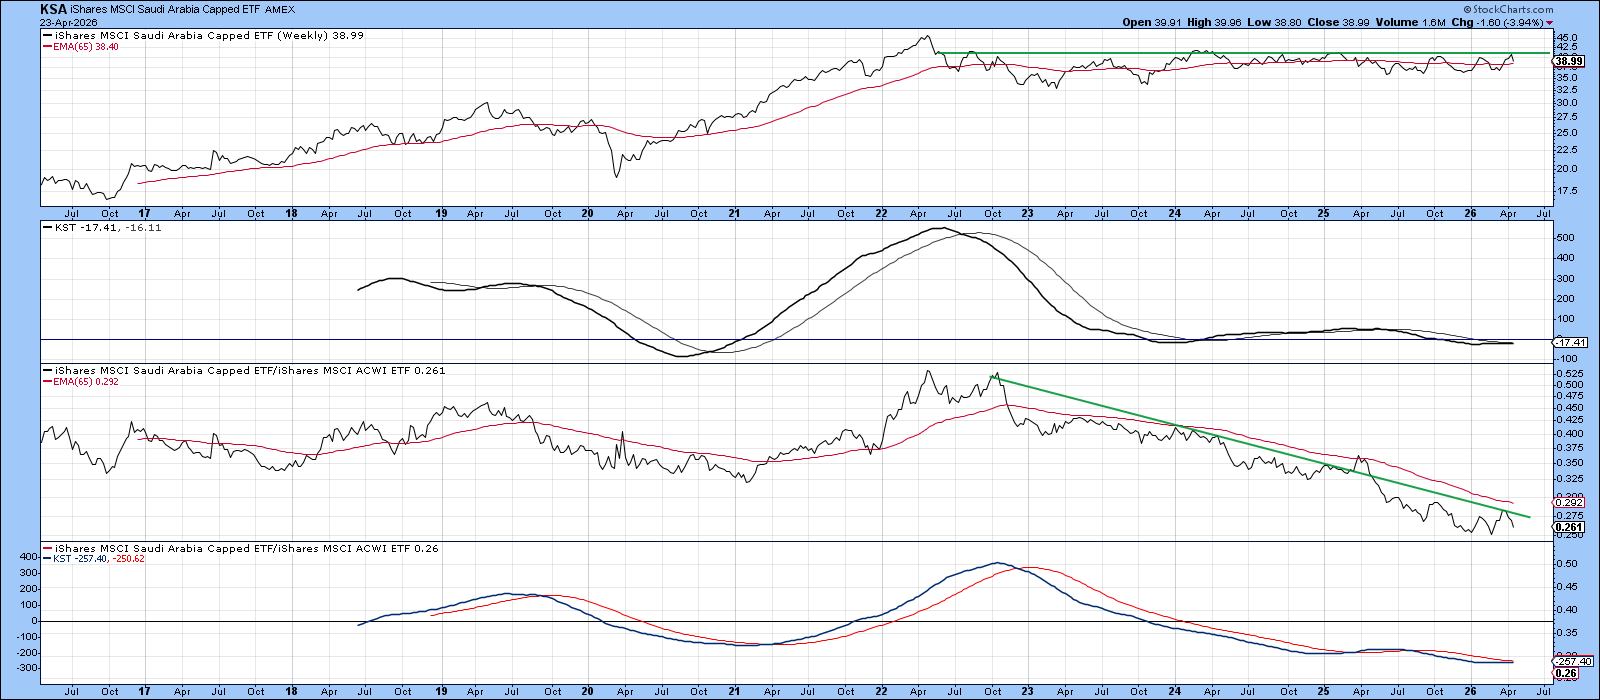Click the High 39.96 value
Image resolution: width=1600 pixels, height=700 pixels.
coord(1216,22)
